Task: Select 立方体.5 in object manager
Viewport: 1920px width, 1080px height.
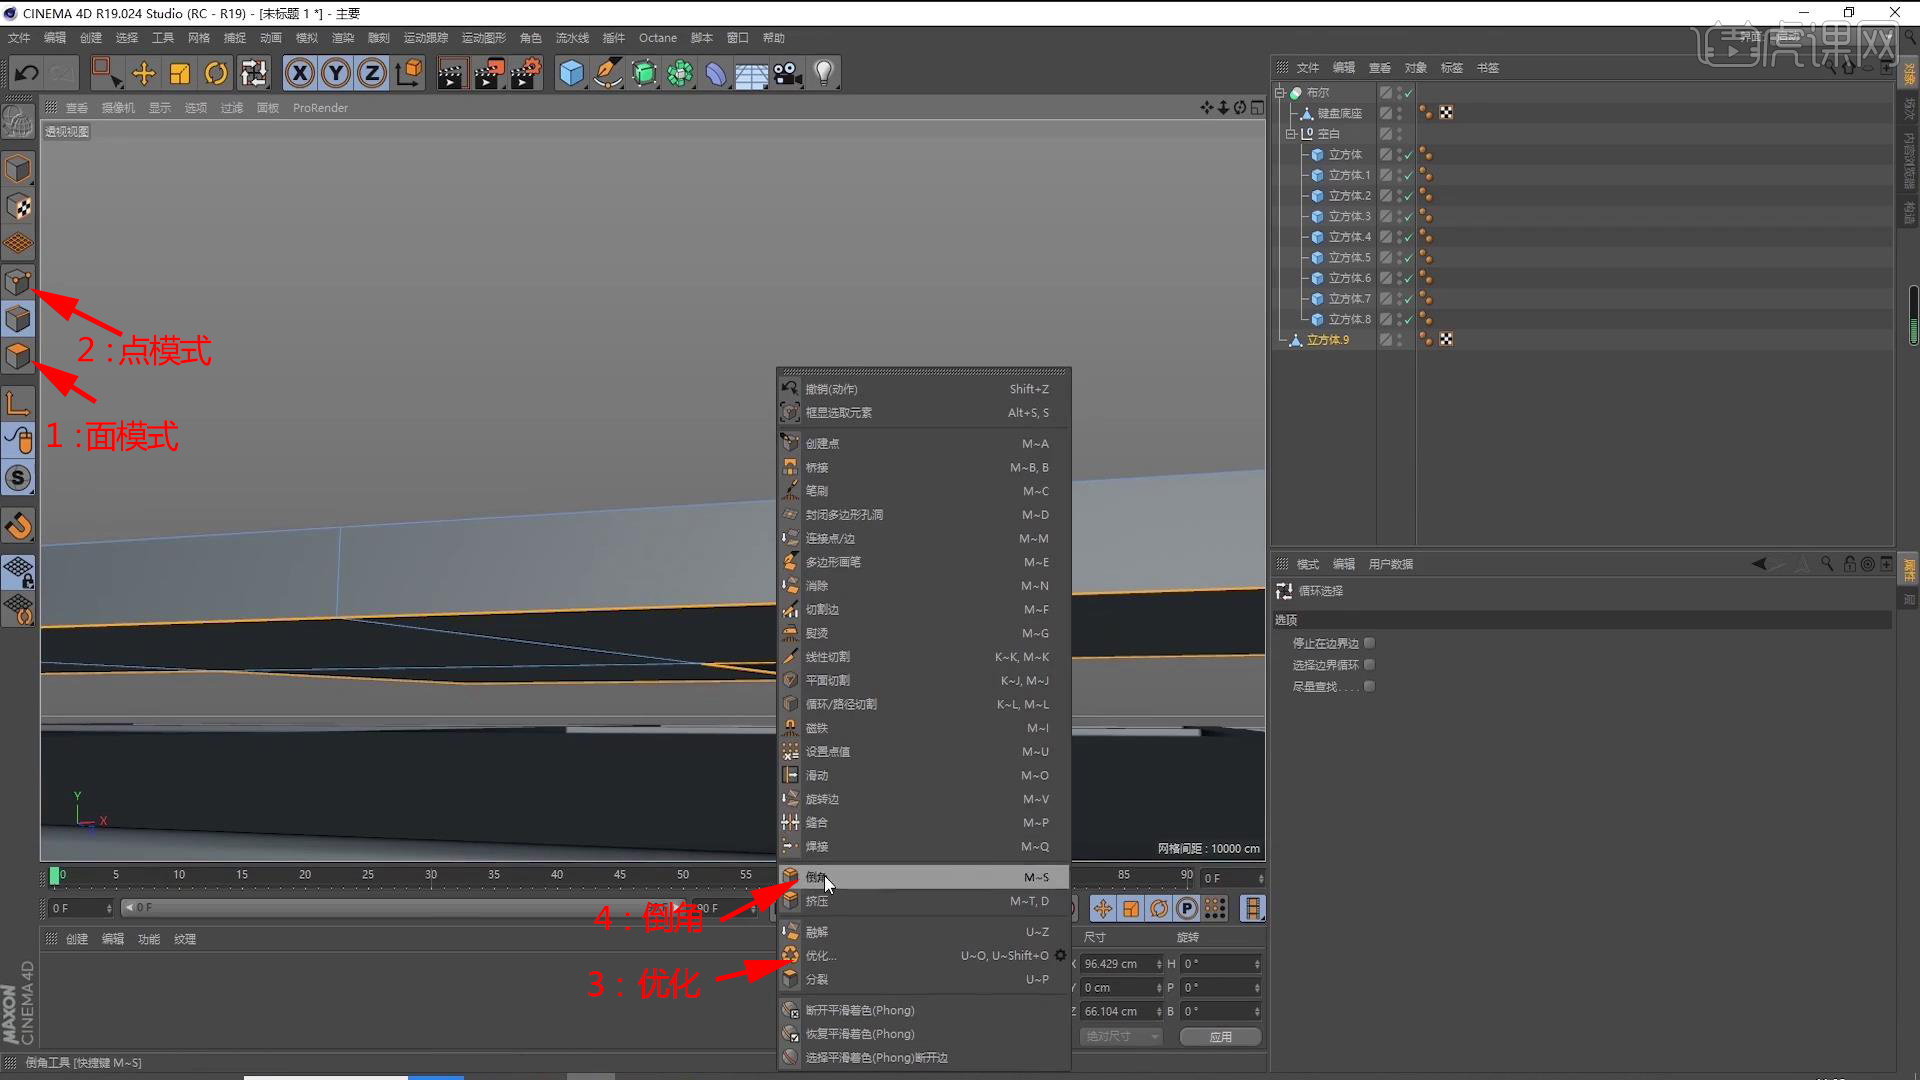Action: point(1349,257)
